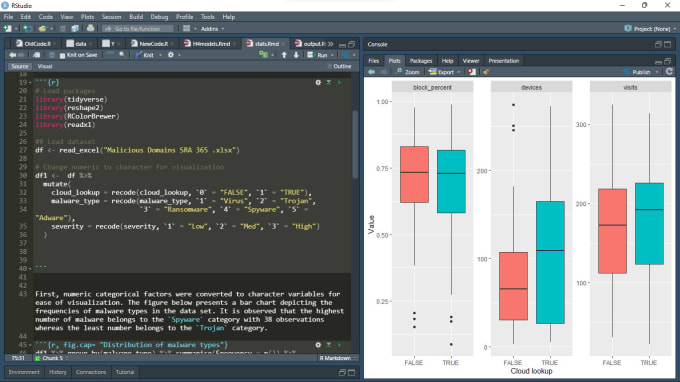This screenshot has height=382, width=680.
Task: Open the Profile menu
Action: (x=184, y=17)
